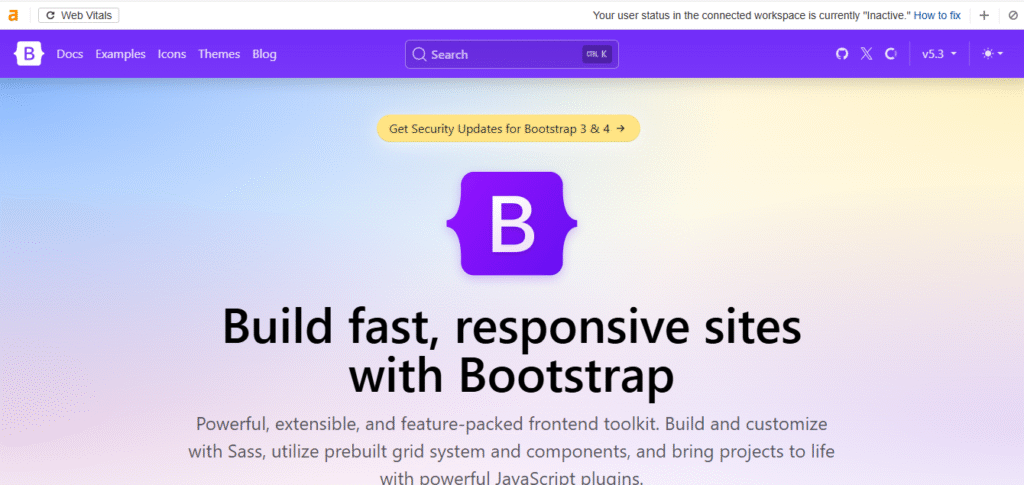Open the Examples page
This screenshot has height=485, width=1024.
pyautogui.click(x=120, y=54)
